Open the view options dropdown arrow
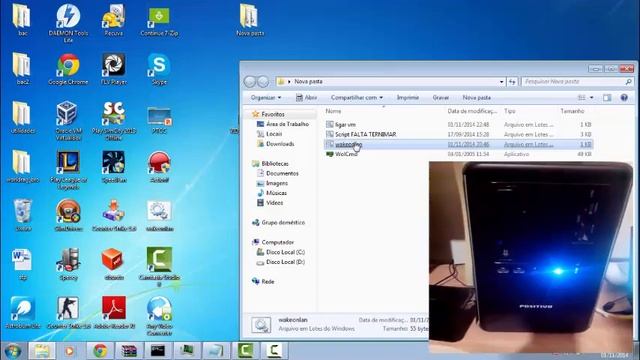Image resolution: width=640 pixels, height=360 pixels. [x=591, y=98]
